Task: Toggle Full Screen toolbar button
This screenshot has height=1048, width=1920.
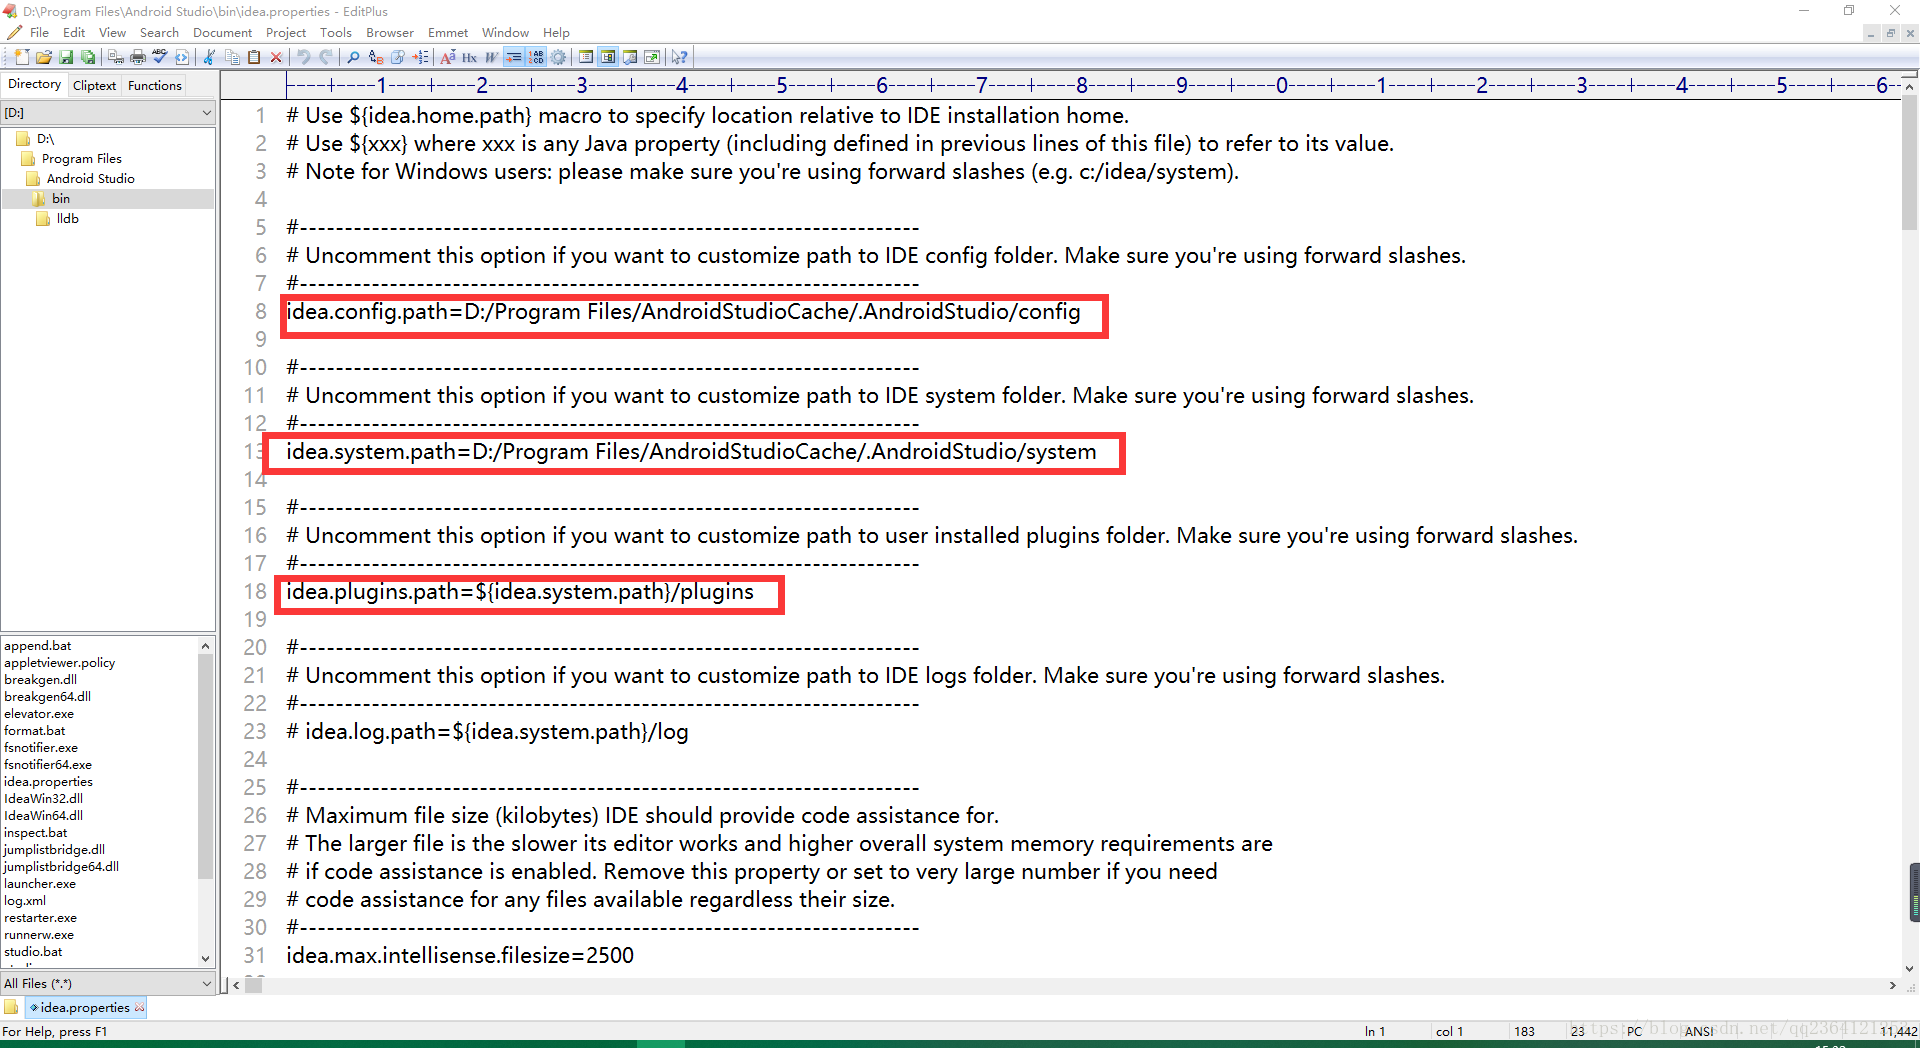Action: pos(652,57)
